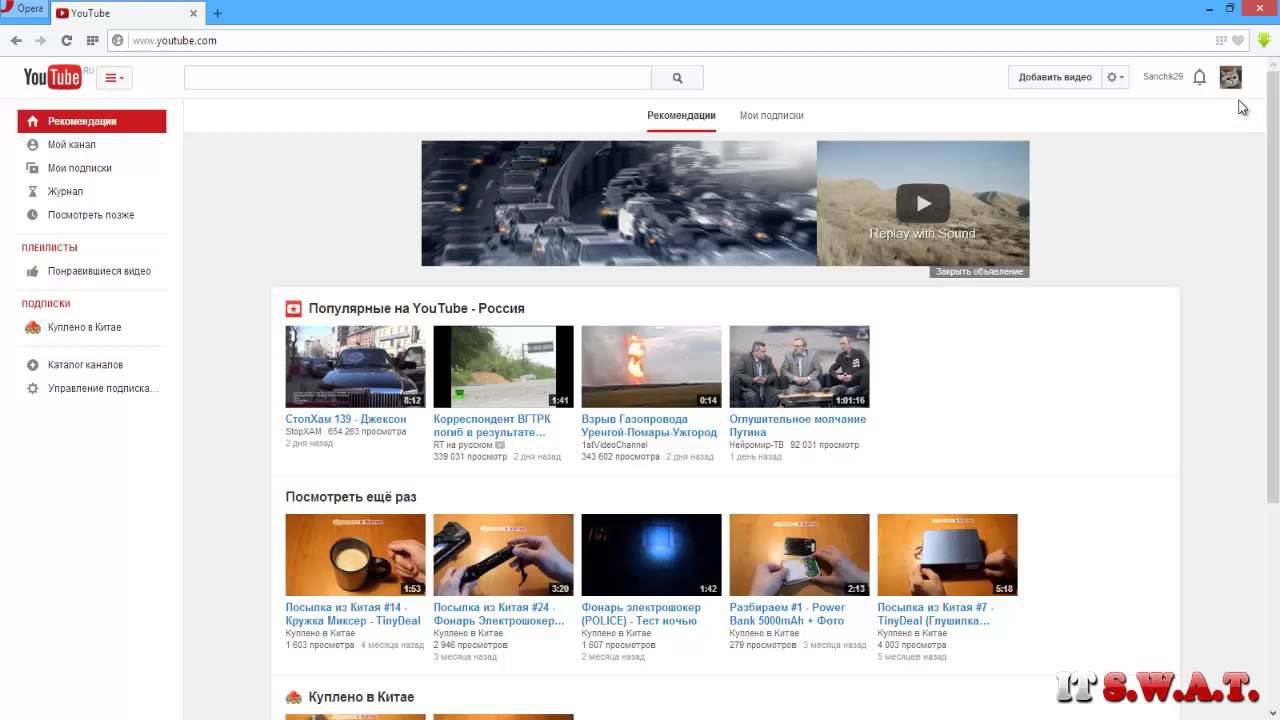Click the ПОДПИСКИ sidebar heading

[x=46, y=303]
